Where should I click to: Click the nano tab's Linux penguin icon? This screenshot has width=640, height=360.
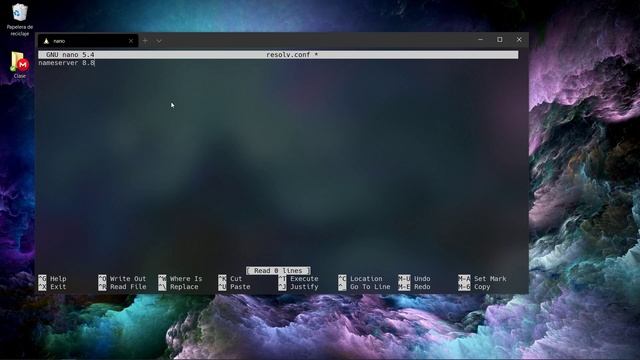[46, 41]
